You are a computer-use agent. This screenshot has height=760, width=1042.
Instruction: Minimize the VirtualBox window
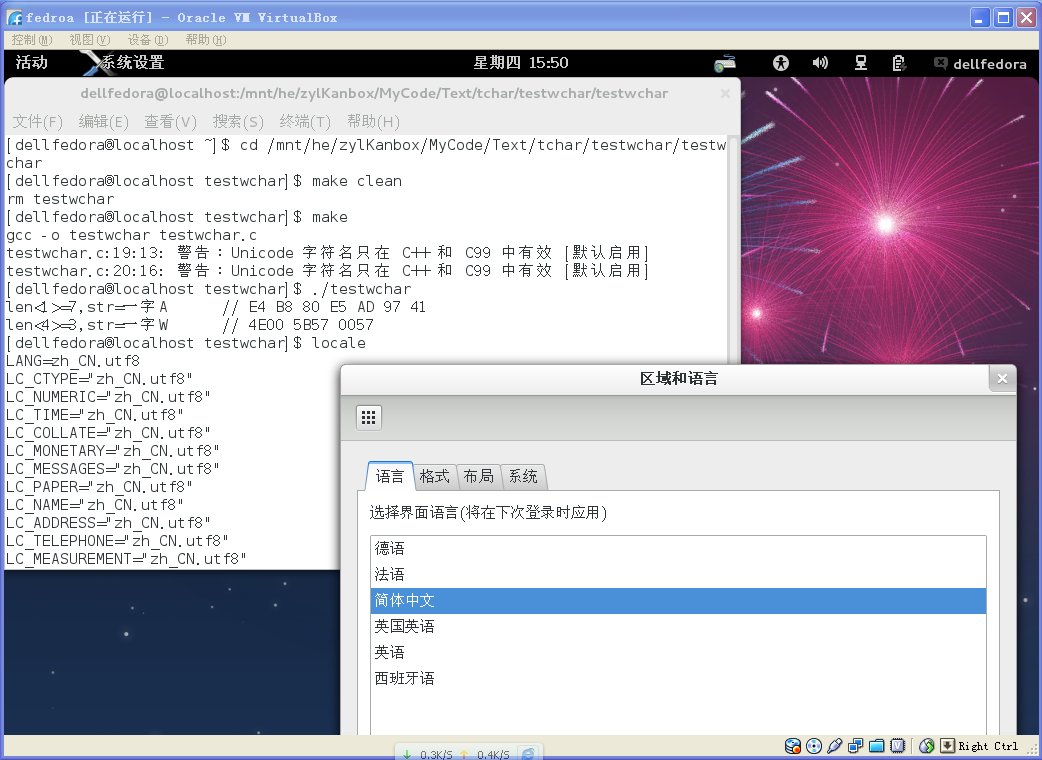coord(980,17)
